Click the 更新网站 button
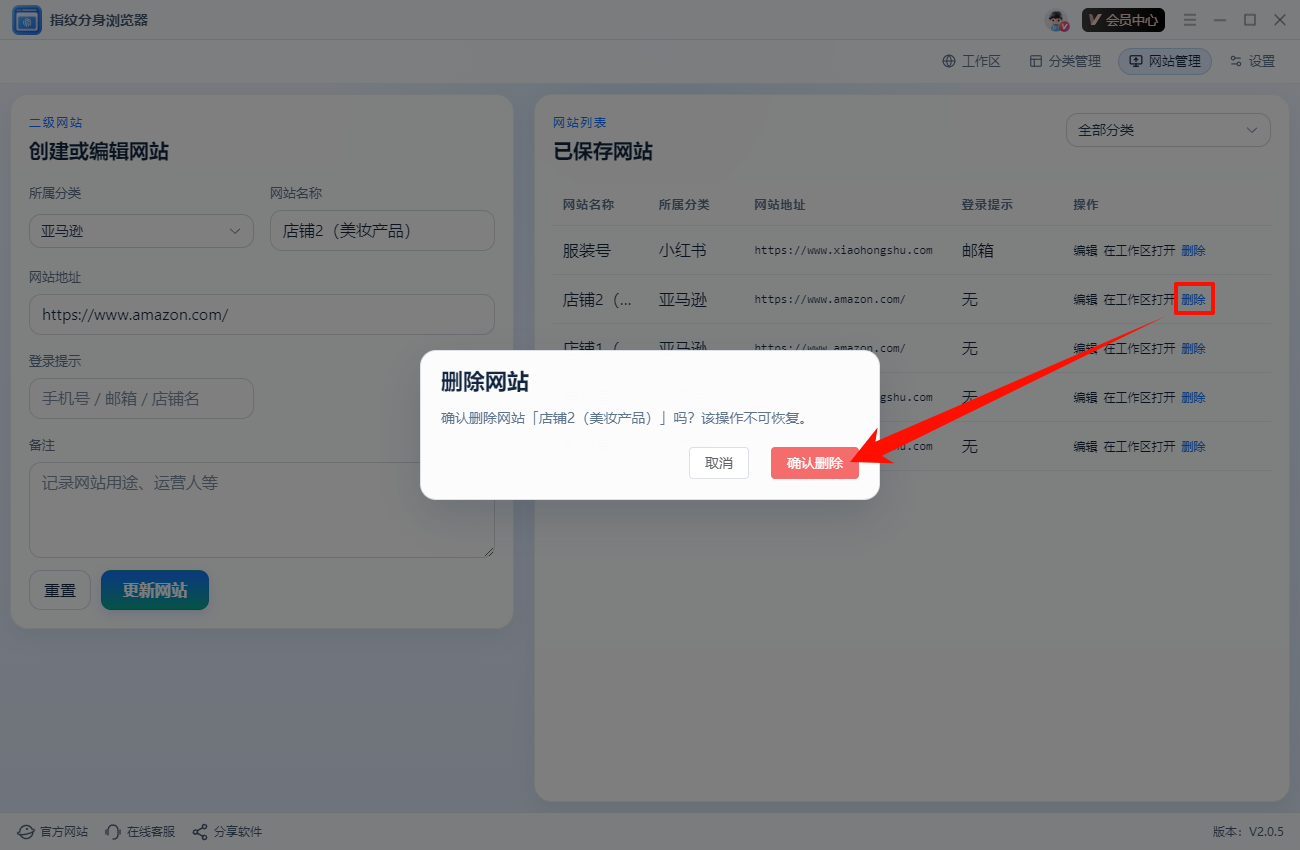 [155, 590]
